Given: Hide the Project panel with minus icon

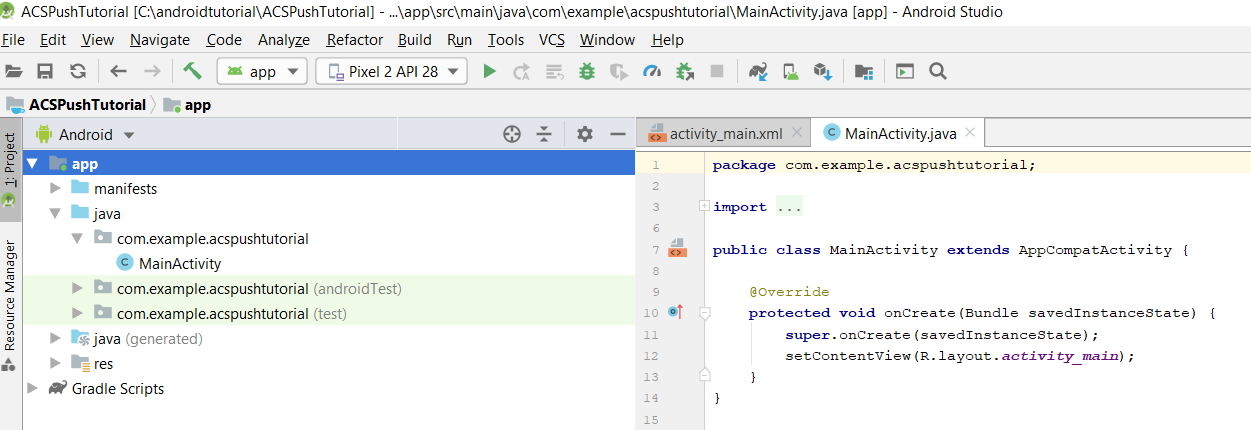Looking at the screenshot, I should tap(617, 134).
